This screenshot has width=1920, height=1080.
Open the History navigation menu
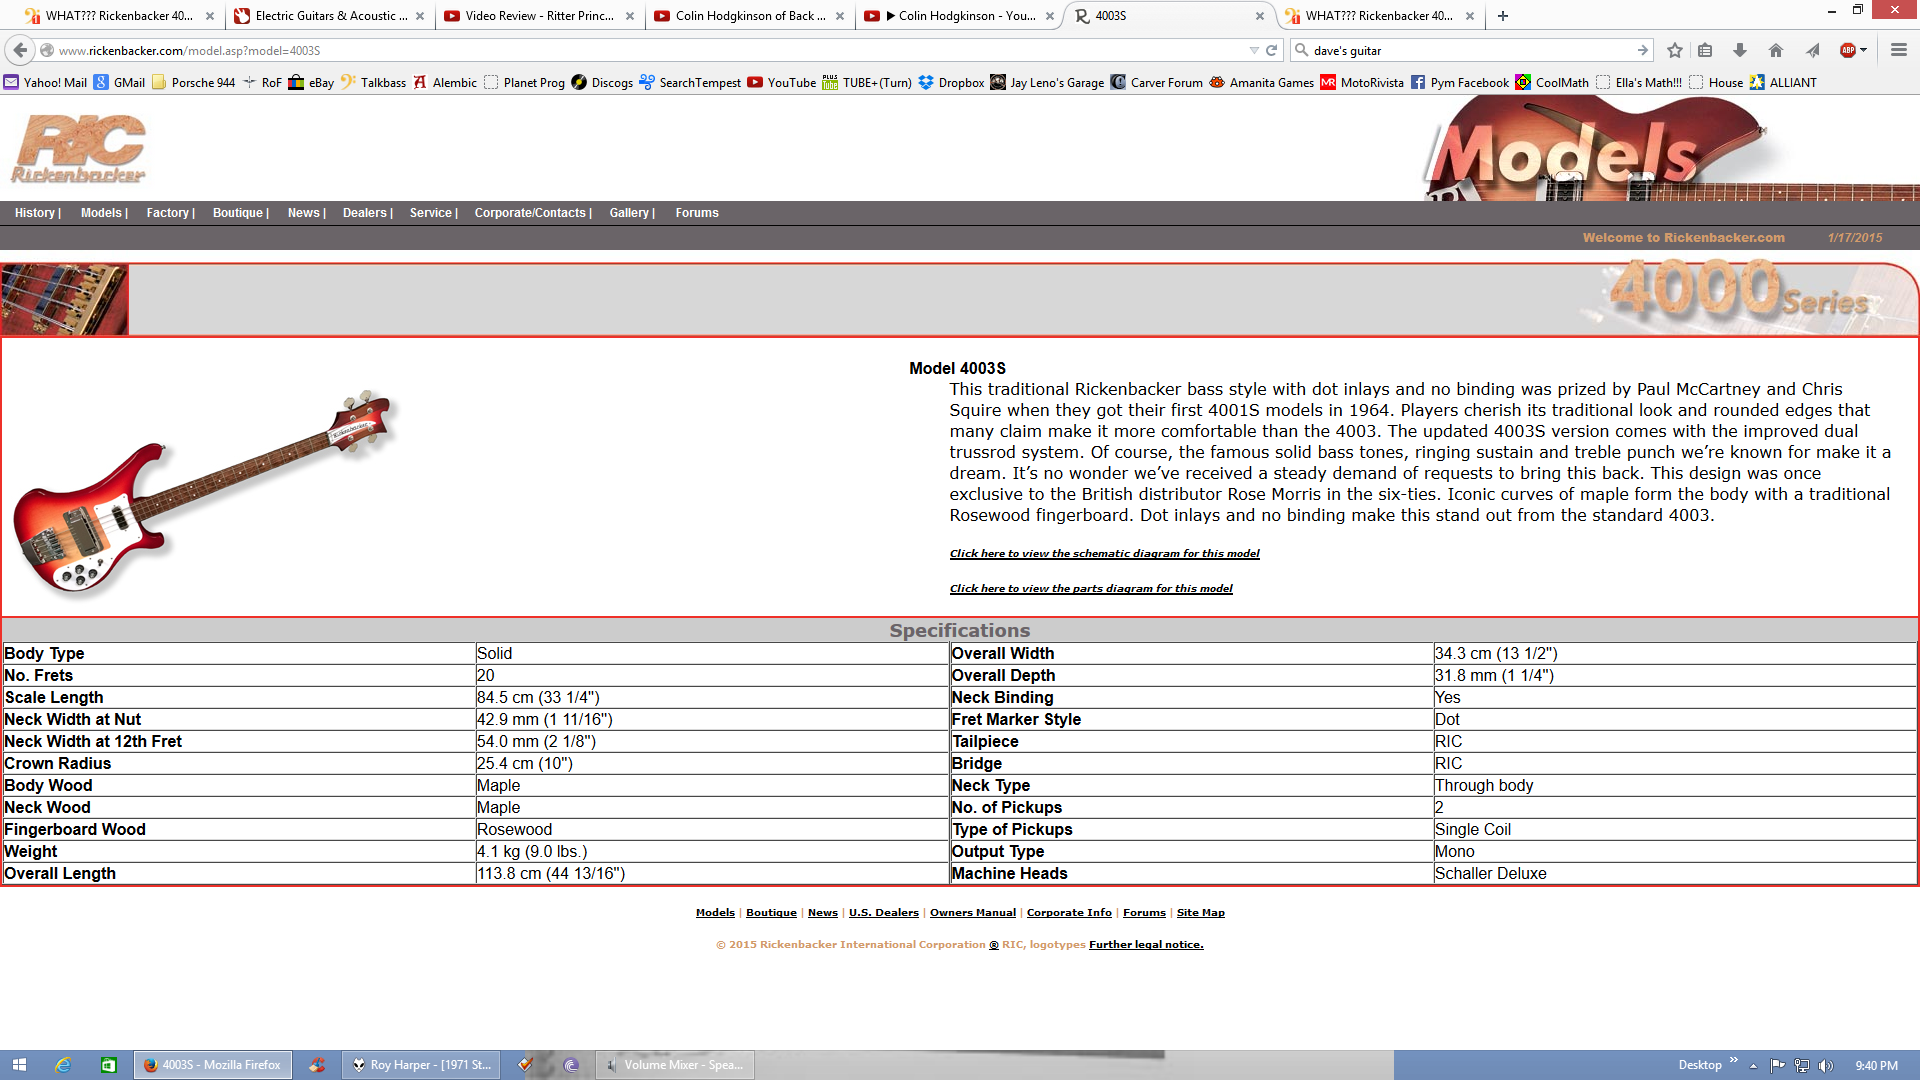tap(38, 213)
